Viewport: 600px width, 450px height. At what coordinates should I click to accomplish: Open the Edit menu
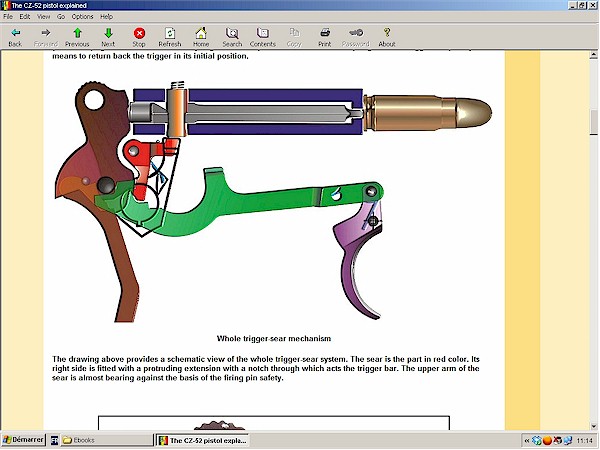24,16
